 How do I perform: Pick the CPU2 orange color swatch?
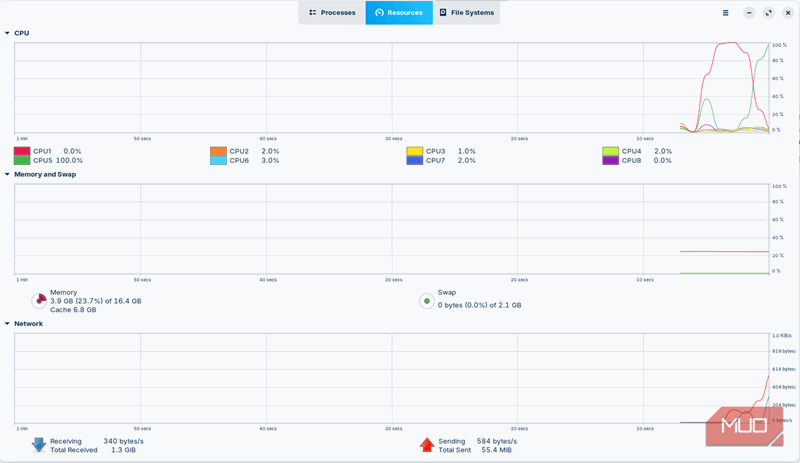point(218,151)
